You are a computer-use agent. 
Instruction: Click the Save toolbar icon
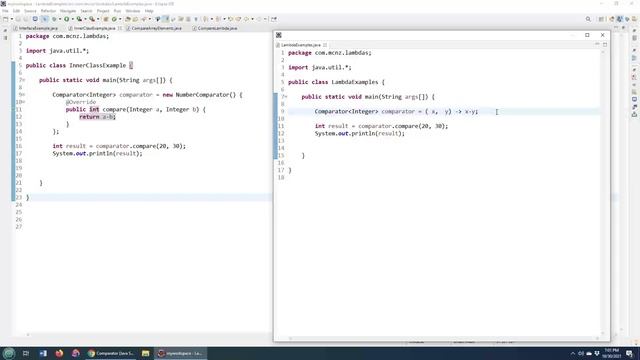pyautogui.click(x=18, y=19)
